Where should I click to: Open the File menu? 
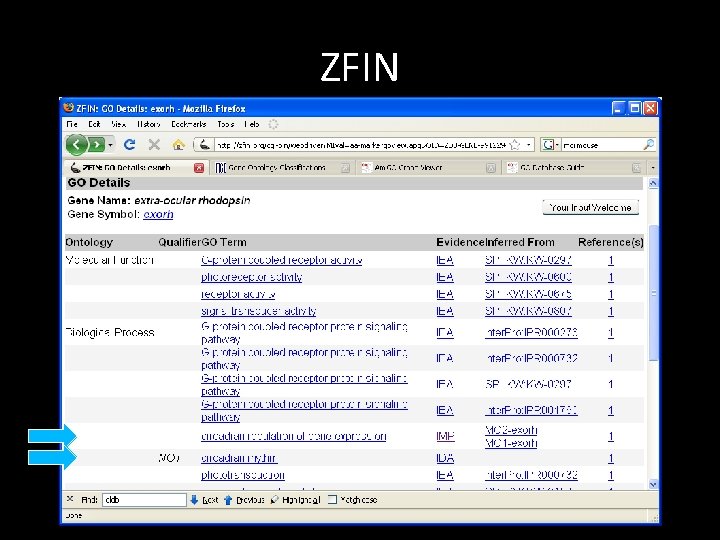coord(72,124)
